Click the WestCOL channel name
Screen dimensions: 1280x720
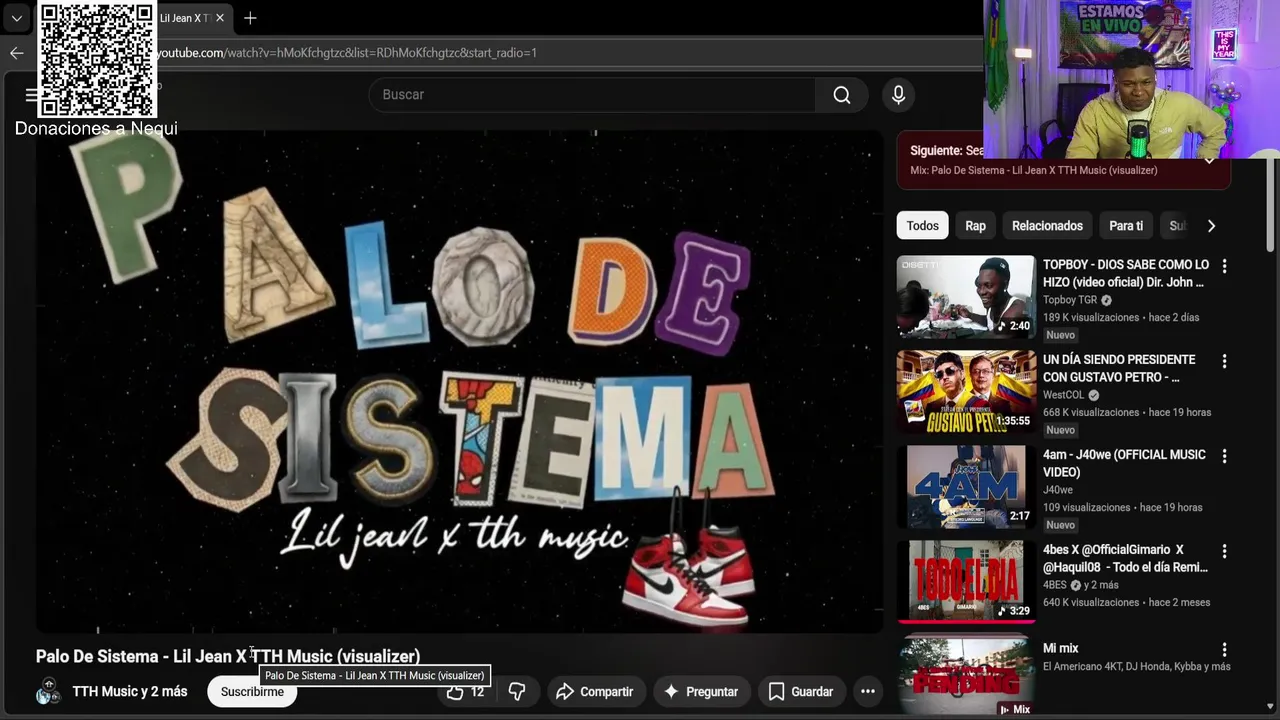pyautogui.click(x=1064, y=395)
